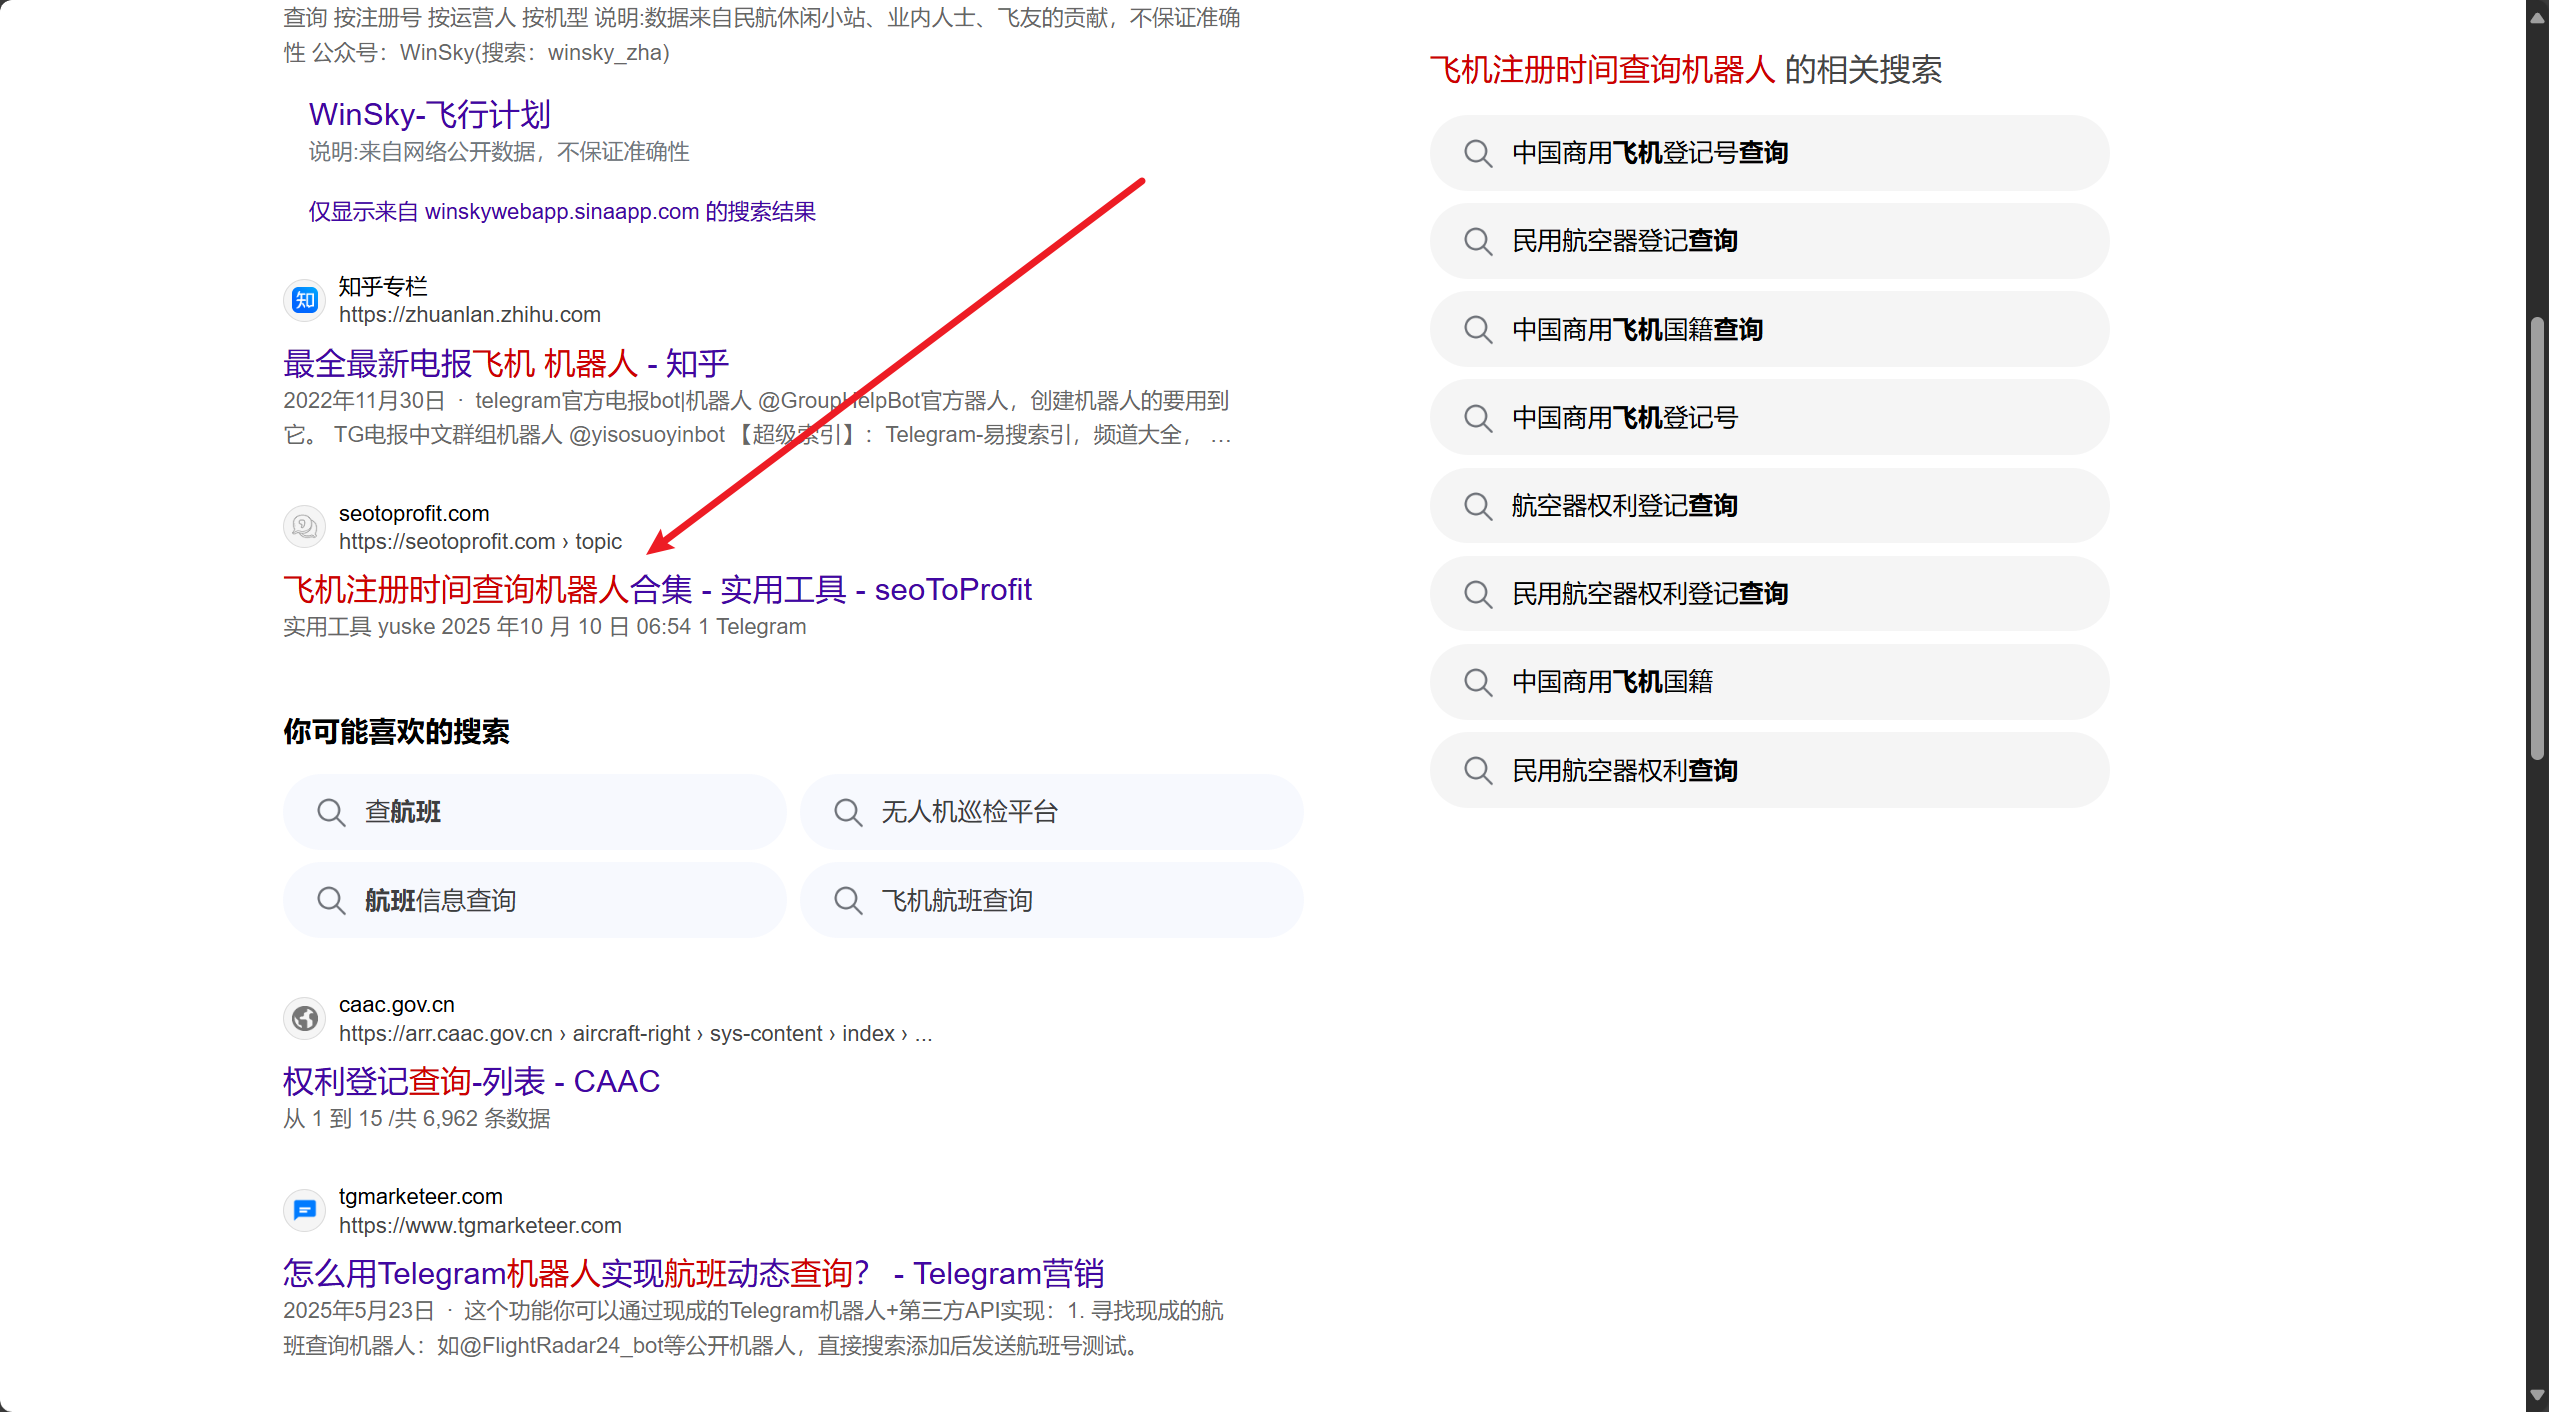Click the caac.gov.cn globe favicon

[x=305, y=1018]
